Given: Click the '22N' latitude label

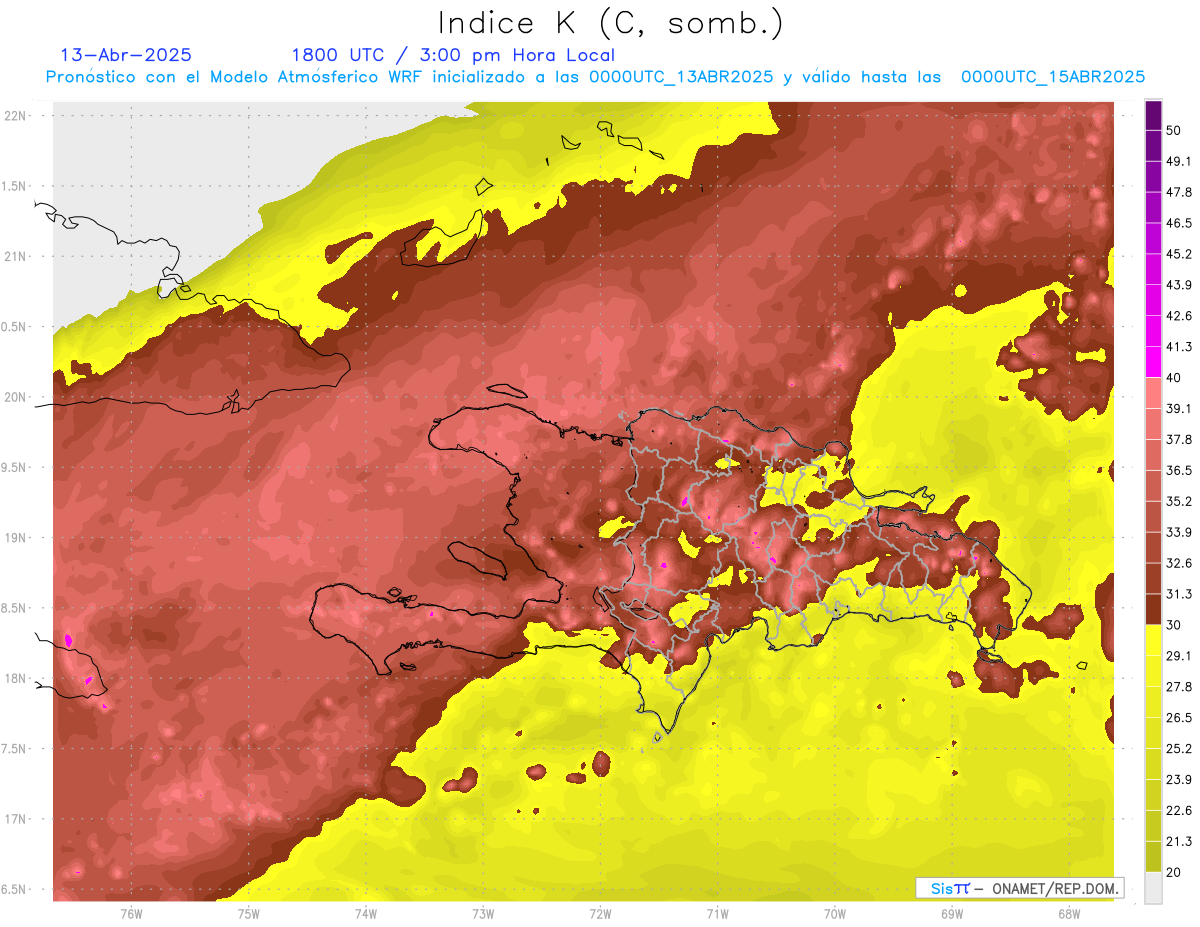Looking at the screenshot, I should [15, 115].
